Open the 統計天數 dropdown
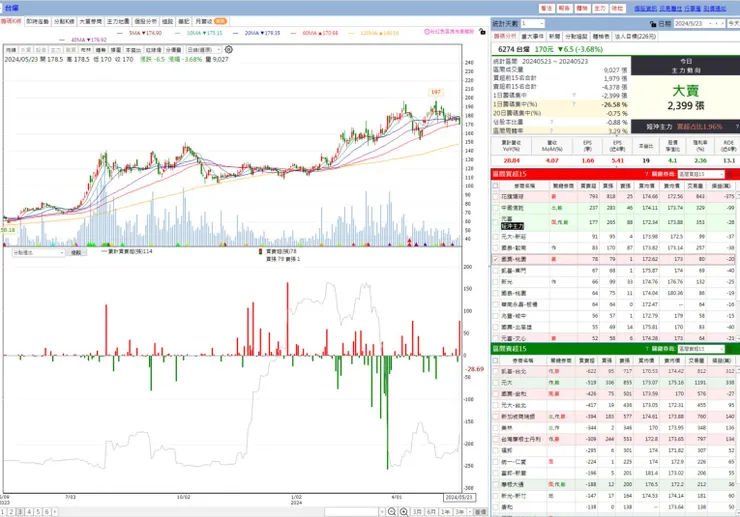This screenshot has width=740, height=517. (533, 24)
